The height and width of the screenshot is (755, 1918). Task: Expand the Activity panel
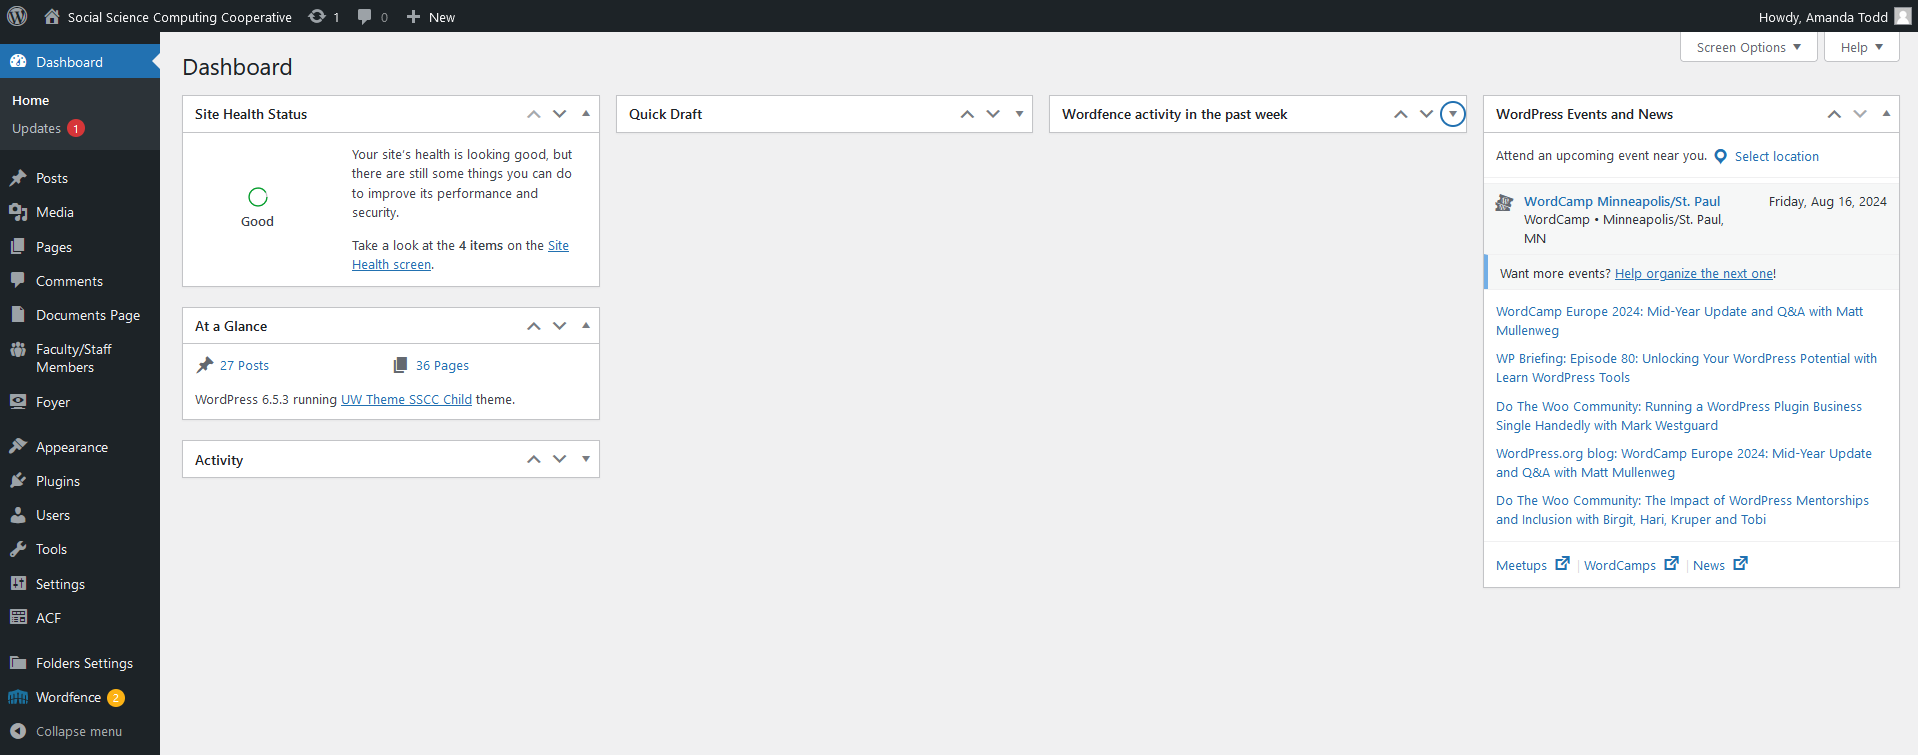[586, 459]
